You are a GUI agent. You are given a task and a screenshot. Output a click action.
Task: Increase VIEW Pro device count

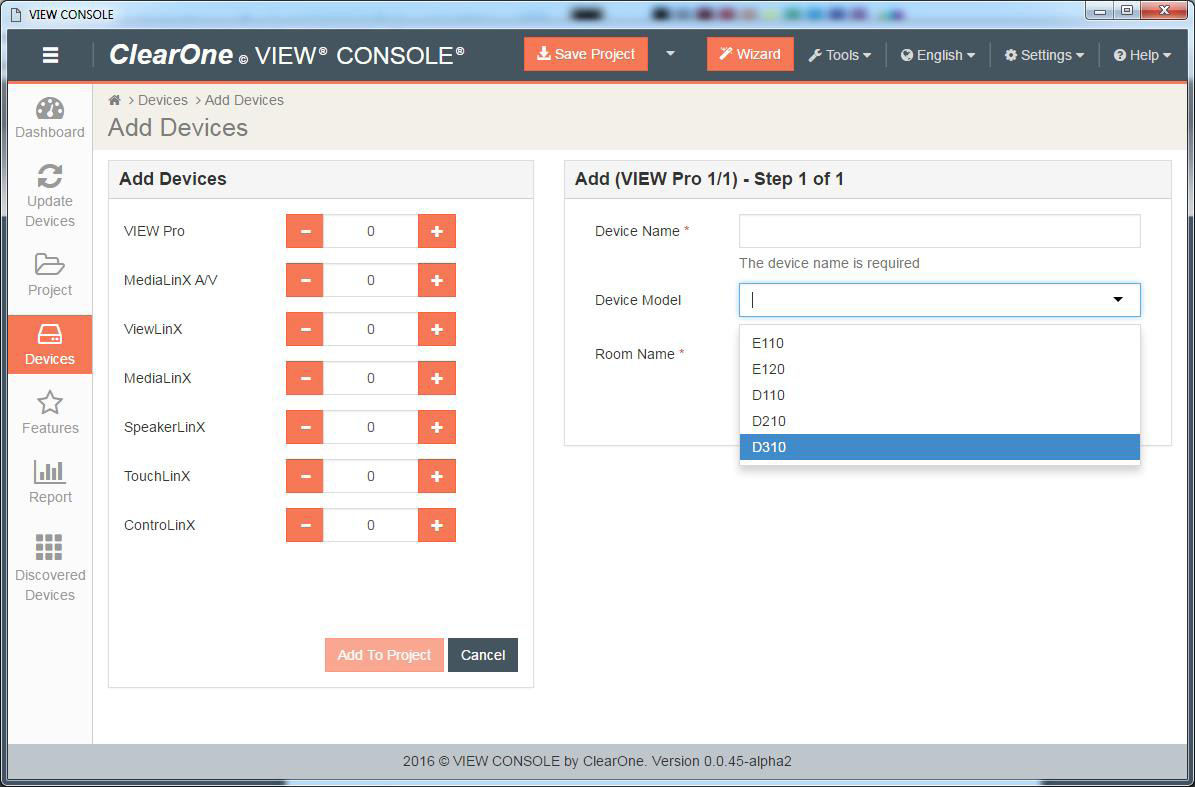[437, 231]
